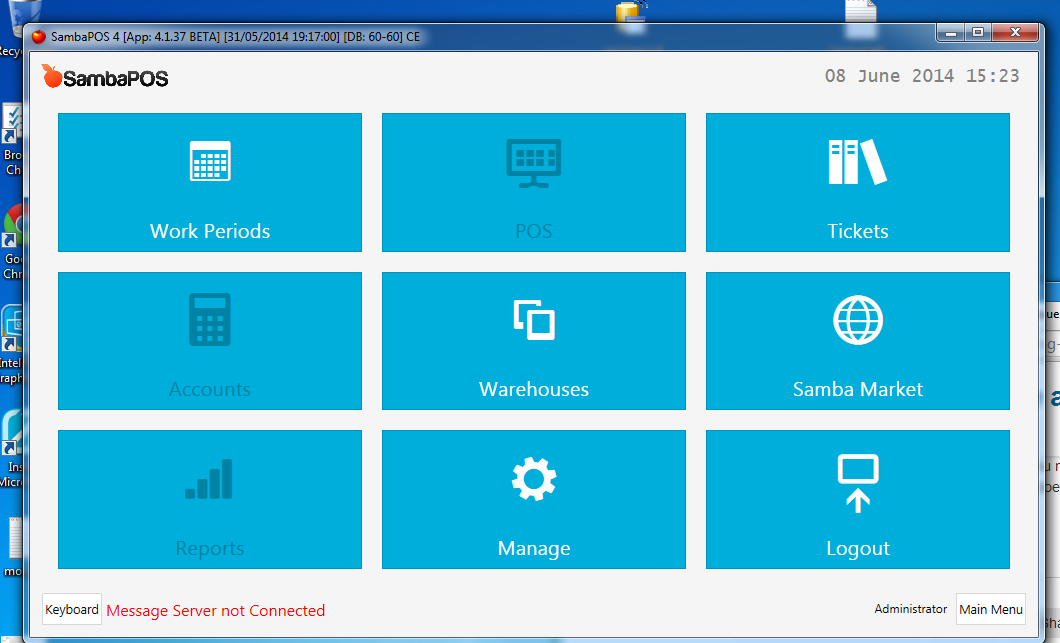Click the Recycle Bin desktop icon
The image size is (1060, 643).
pyautogui.click(x=12, y=27)
